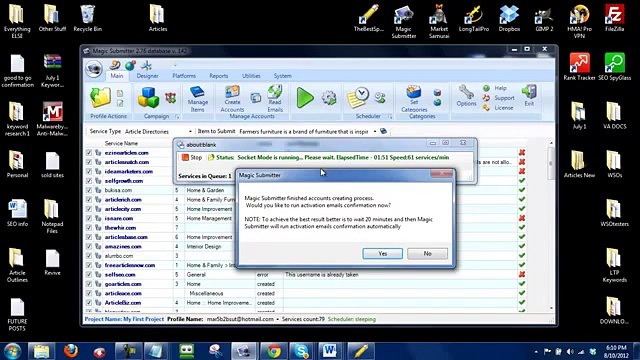
Task: Toggle checkbox for ideamarketers.com
Action: point(89,171)
